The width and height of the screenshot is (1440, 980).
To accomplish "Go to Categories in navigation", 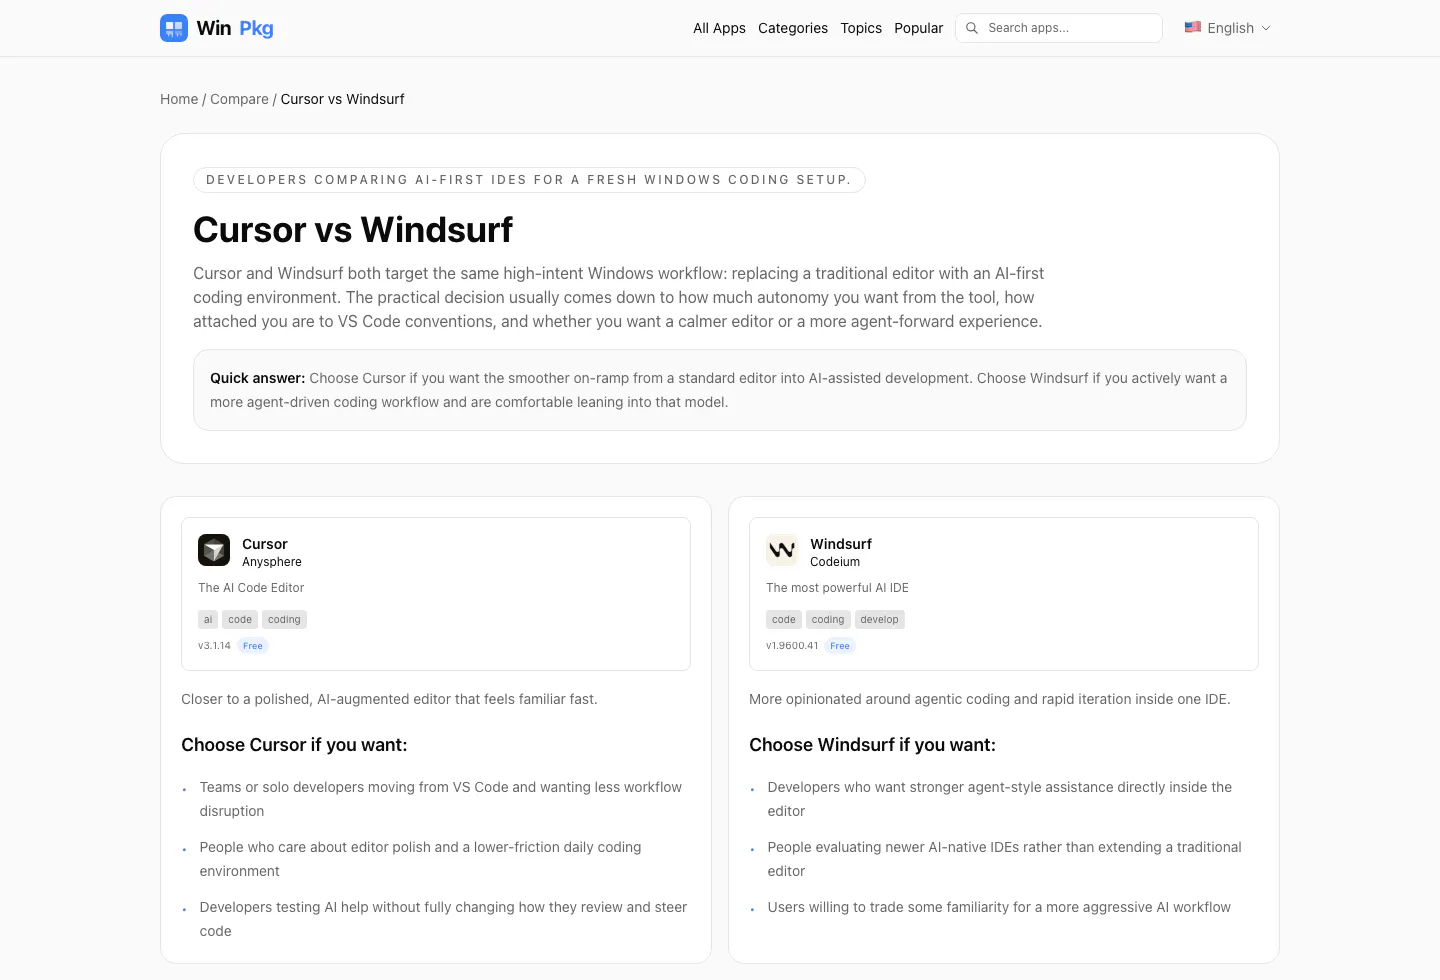I will coord(793,28).
